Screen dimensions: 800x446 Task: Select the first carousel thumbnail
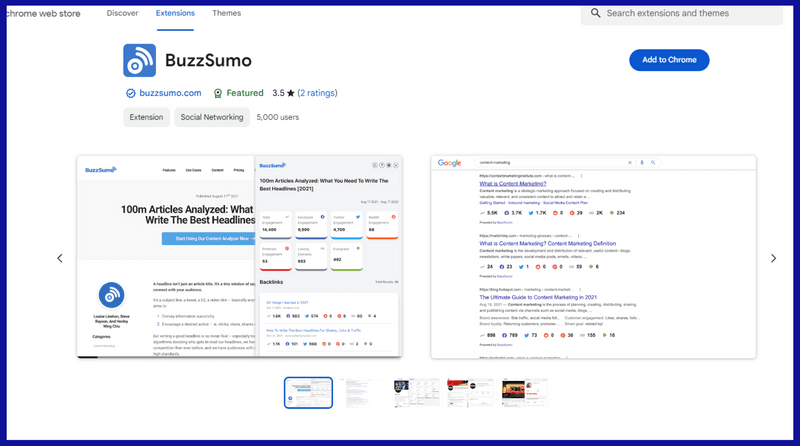(308, 392)
